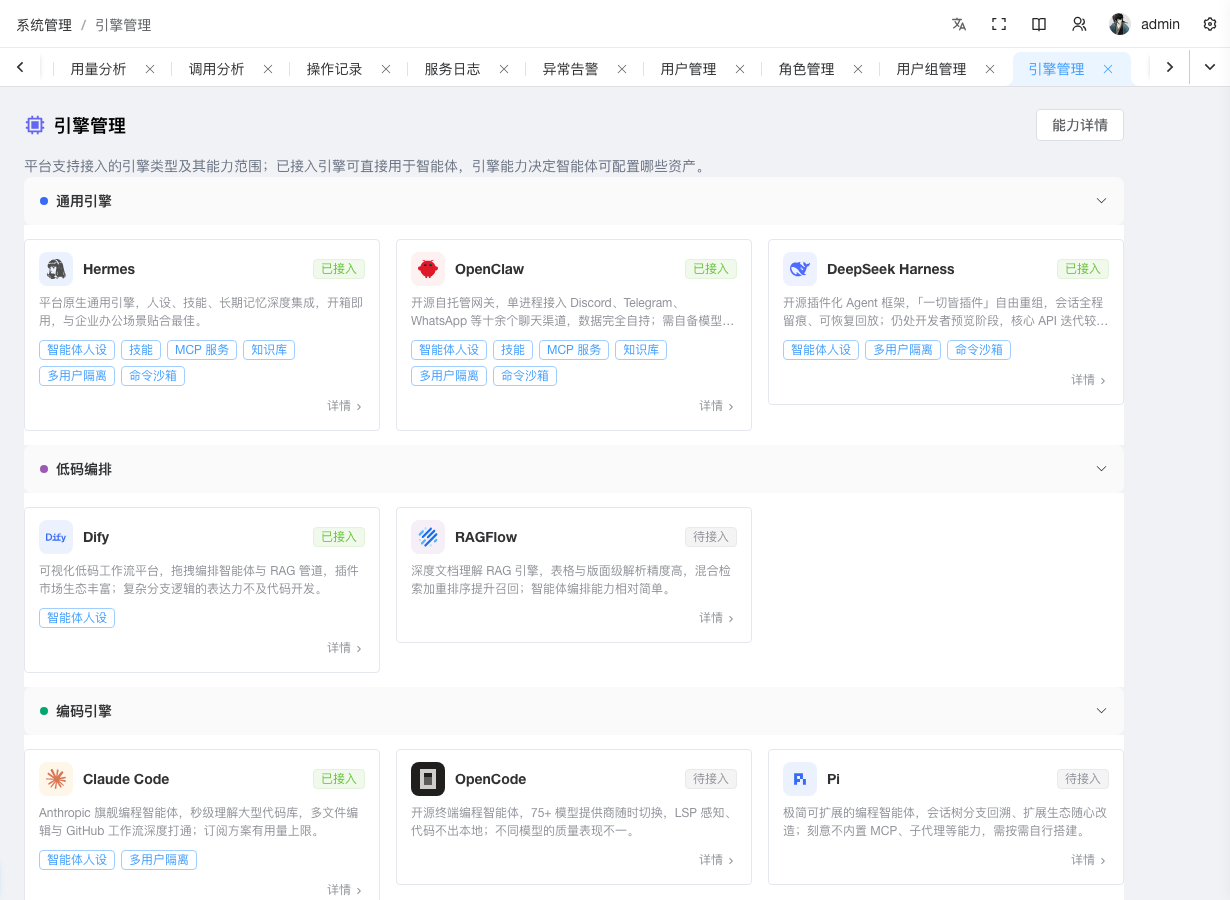Open the documentation book icon
The height and width of the screenshot is (900, 1230).
click(x=1039, y=24)
